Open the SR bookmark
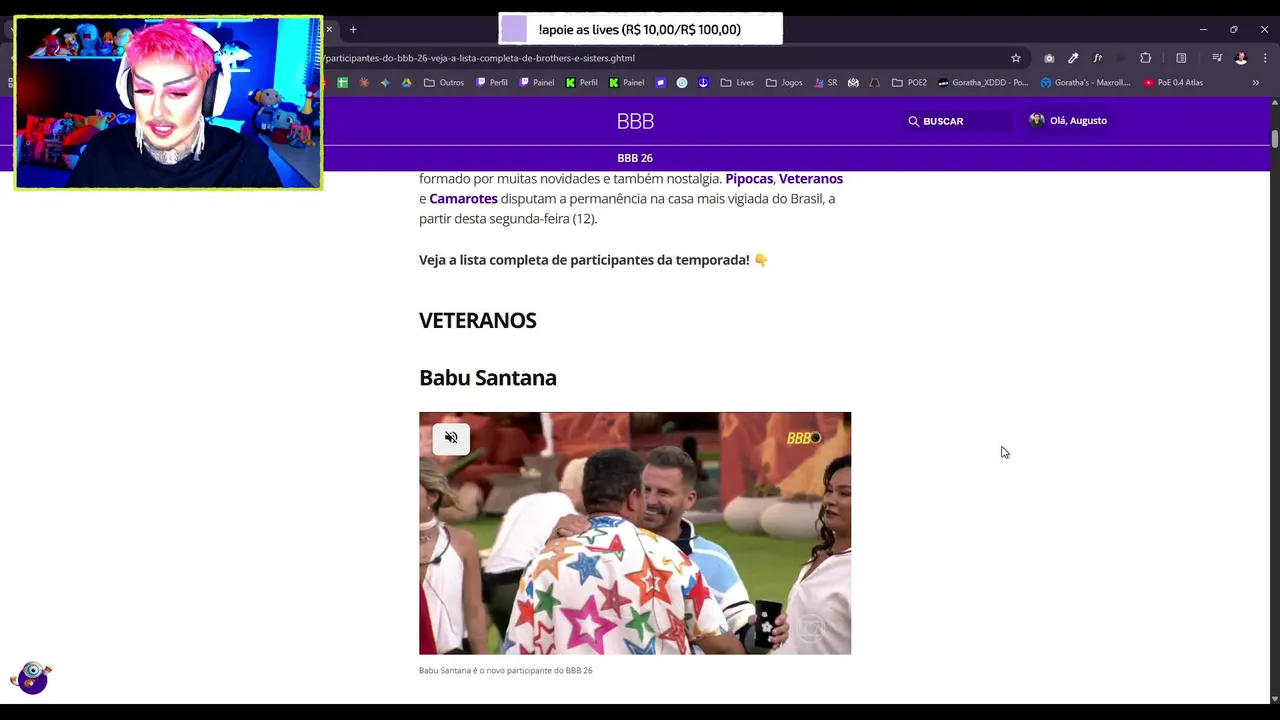The image size is (1280, 720). [825, 83]
